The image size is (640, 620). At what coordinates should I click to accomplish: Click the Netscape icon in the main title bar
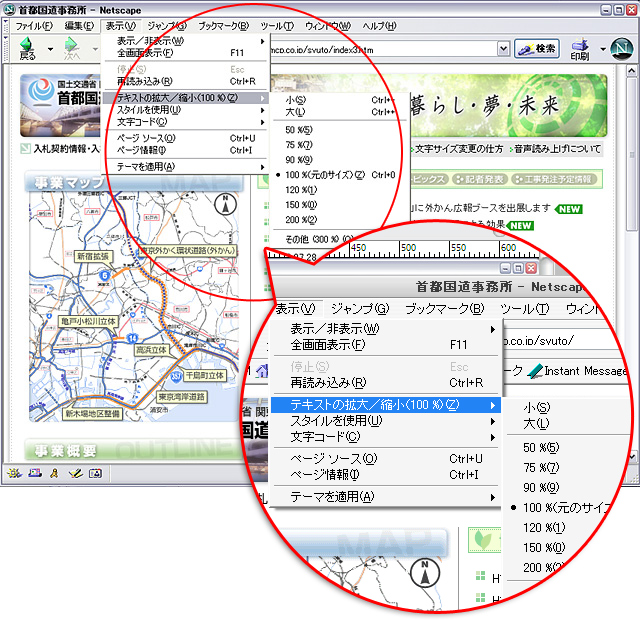tap(9, 10)
